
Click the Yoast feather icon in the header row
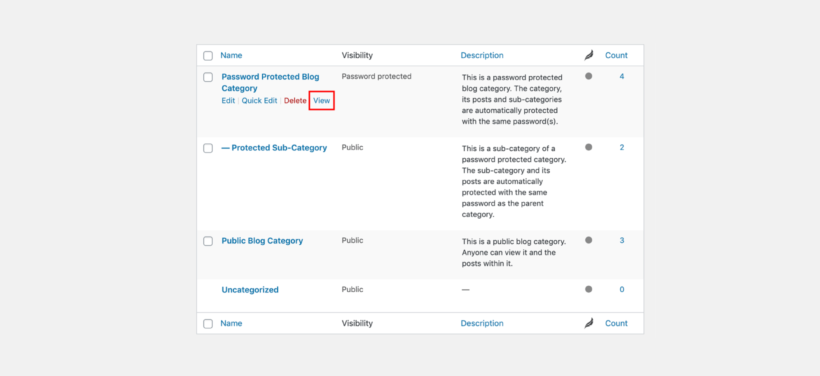[589, 55]
